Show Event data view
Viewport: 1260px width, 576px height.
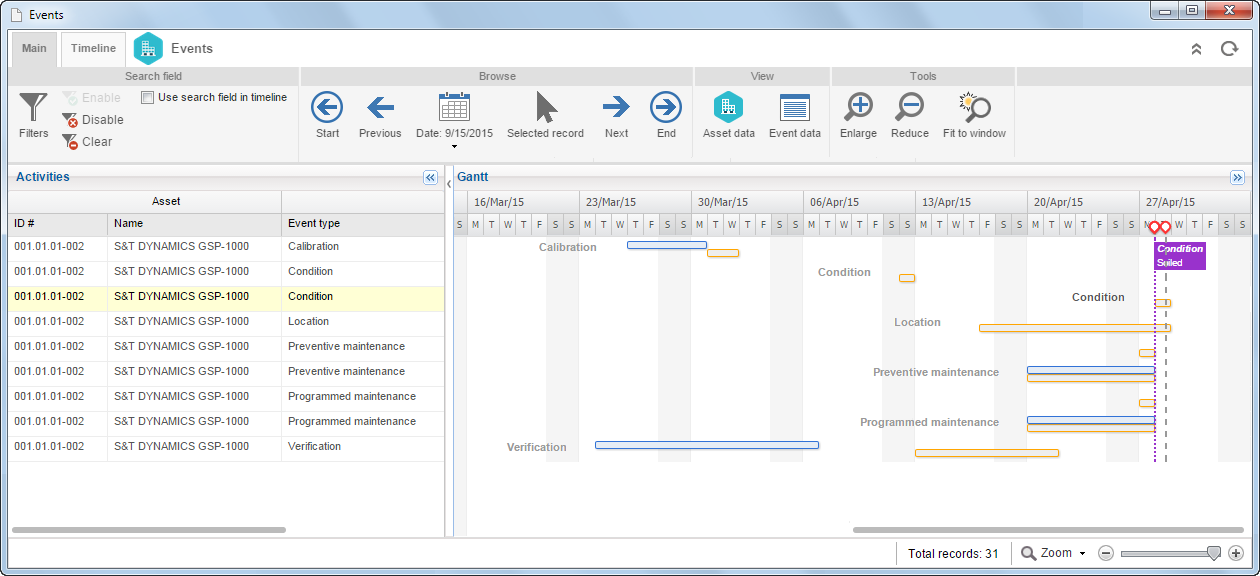coord(795,115)
